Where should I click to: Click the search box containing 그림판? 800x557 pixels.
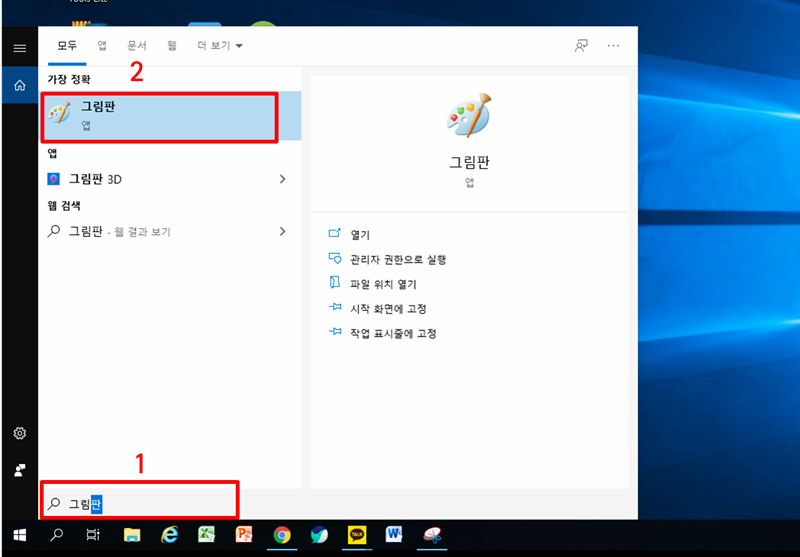139,504
